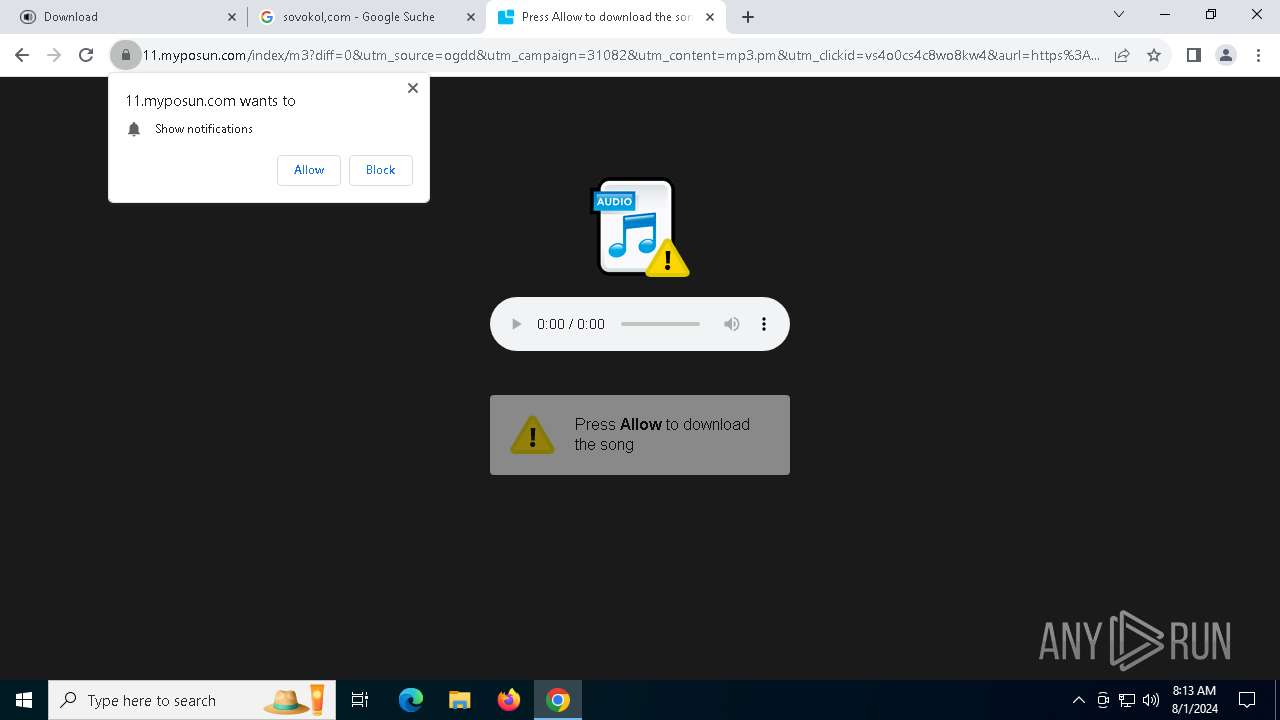This screenshot has width=1280, height=720.
Task: Toggle the browser side panel
Action: (1193, 55)
